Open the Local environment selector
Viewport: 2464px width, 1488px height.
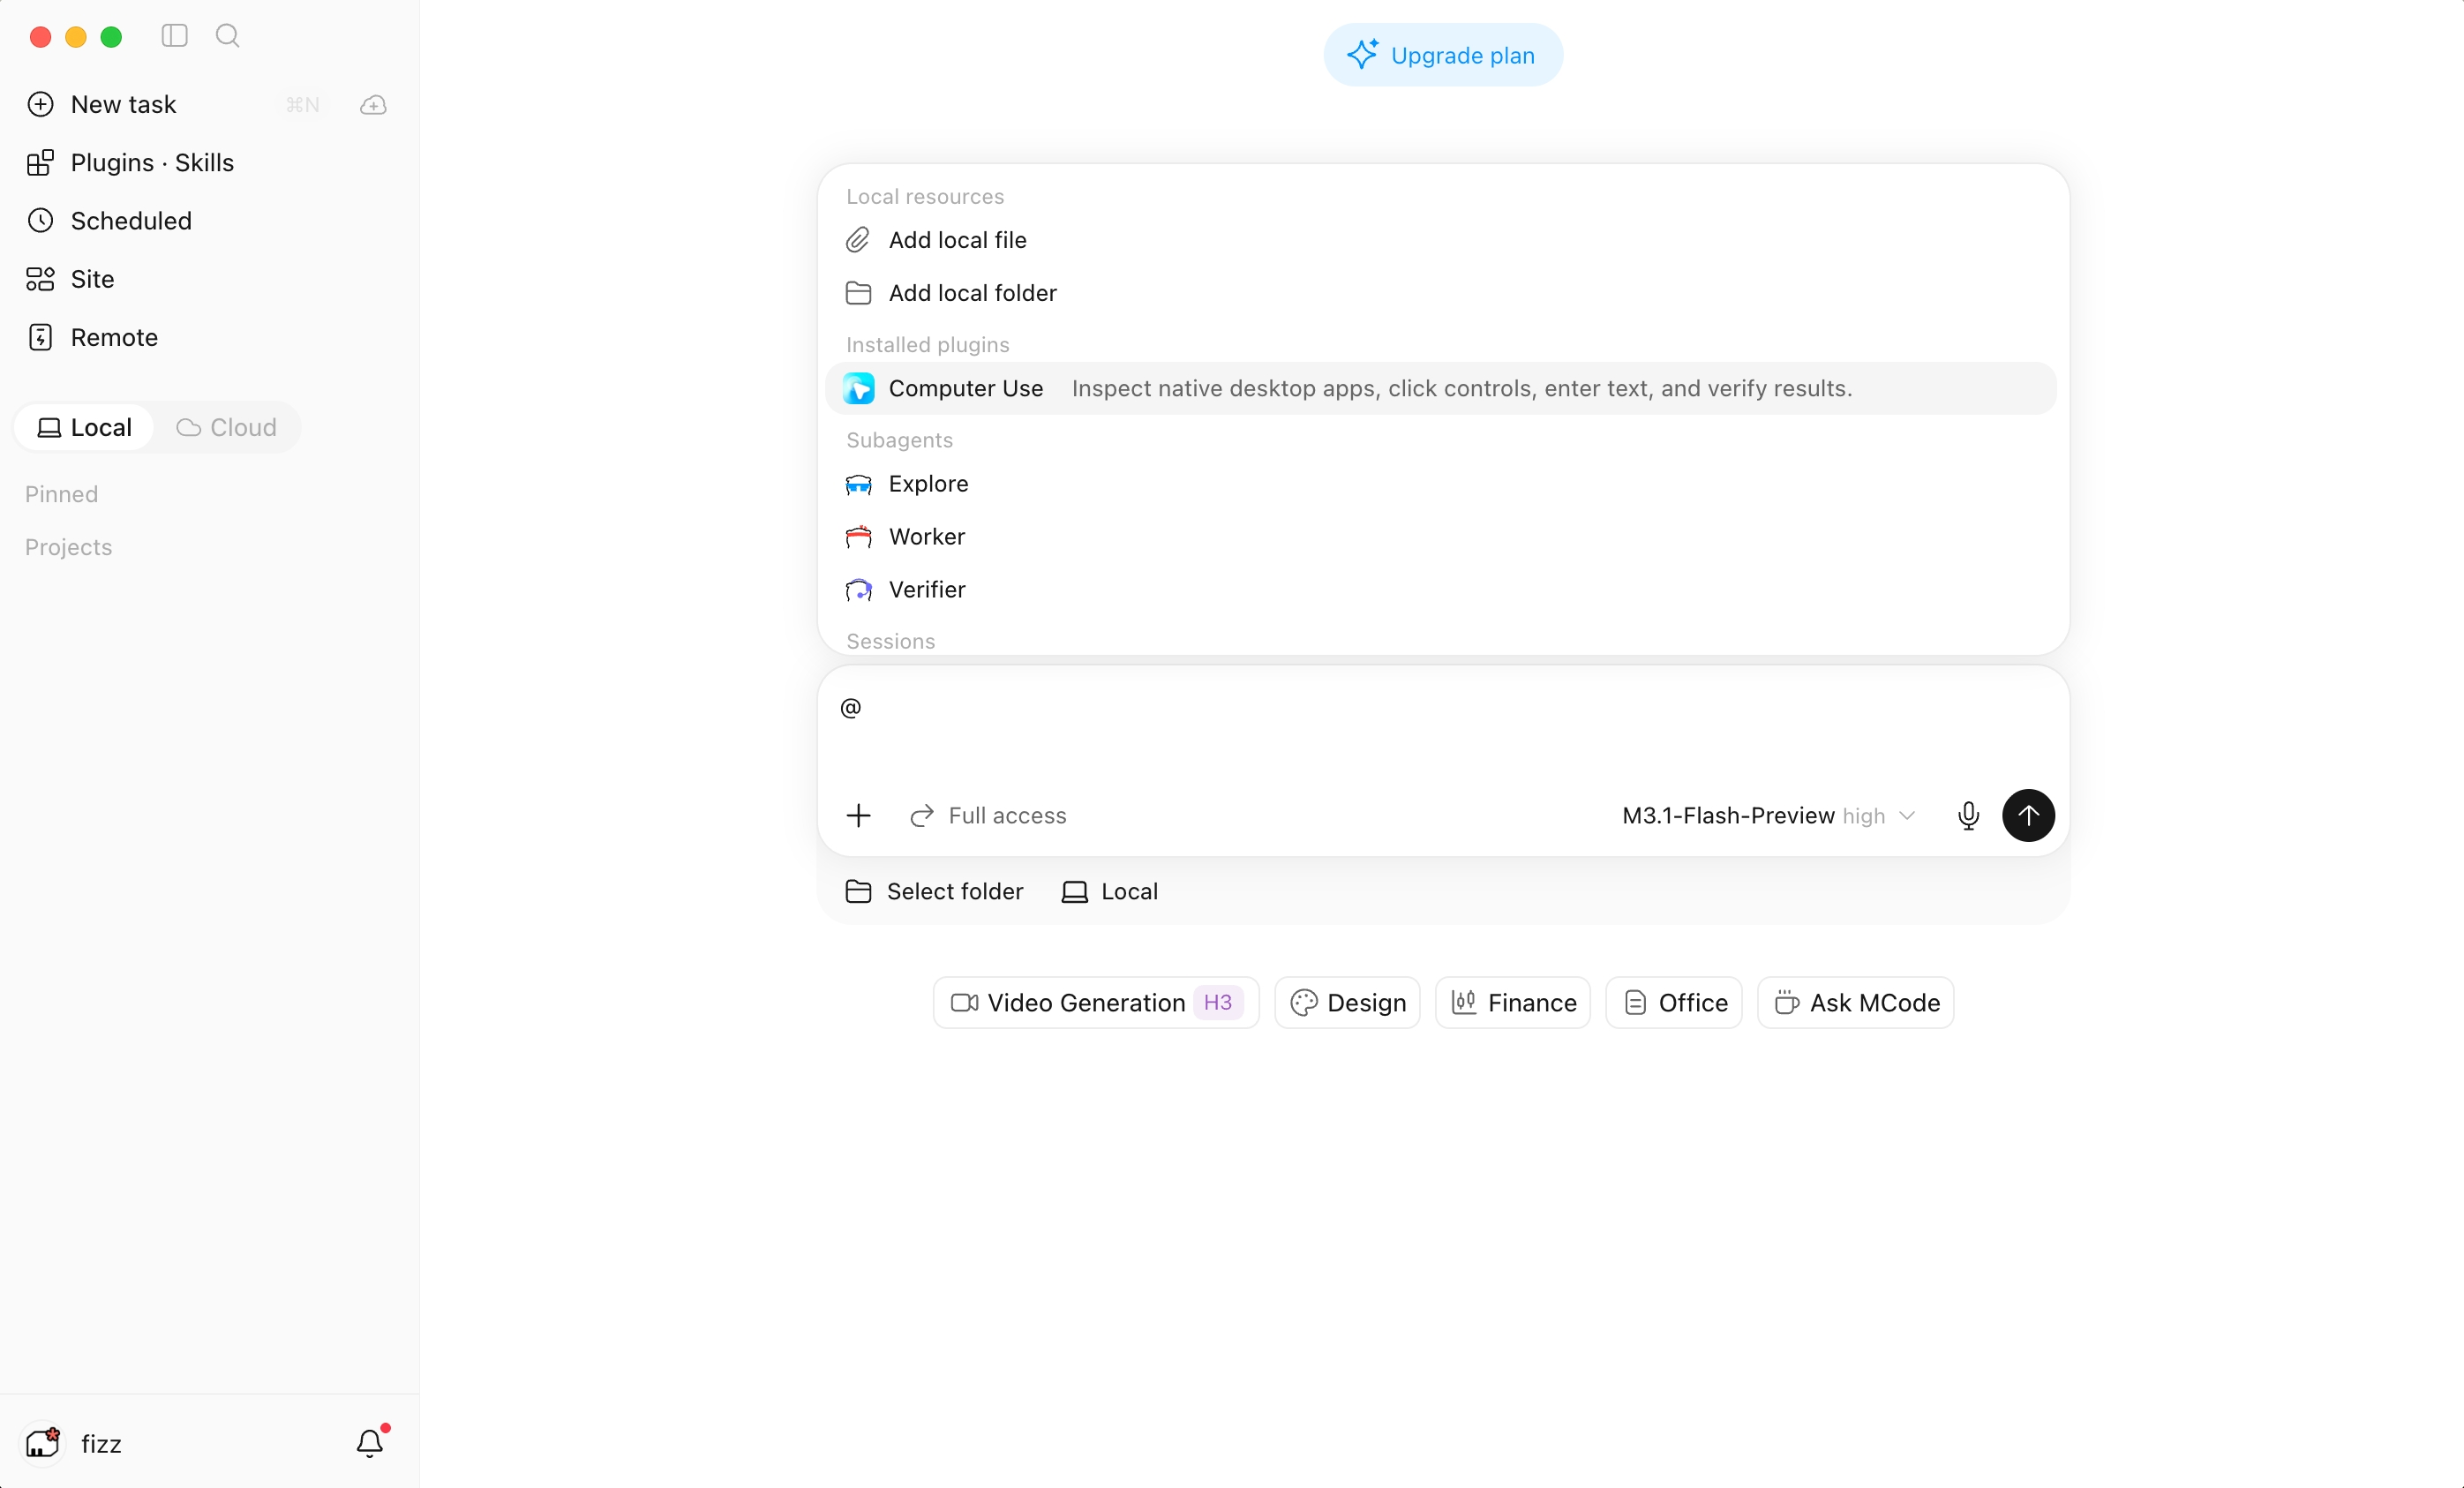pos(1109,891)
